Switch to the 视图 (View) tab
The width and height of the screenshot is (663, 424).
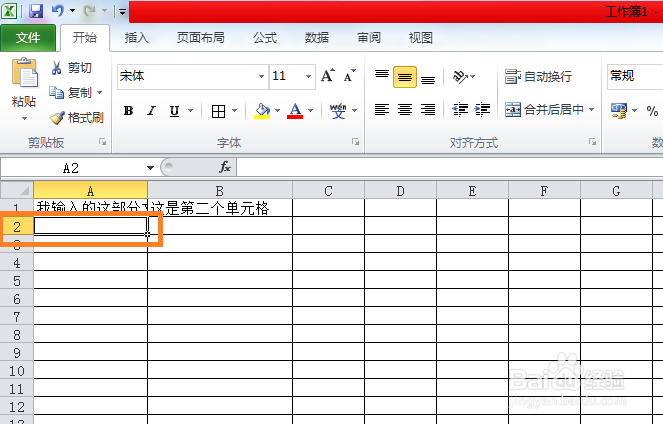pyautogui.click(x=420, y=38)
